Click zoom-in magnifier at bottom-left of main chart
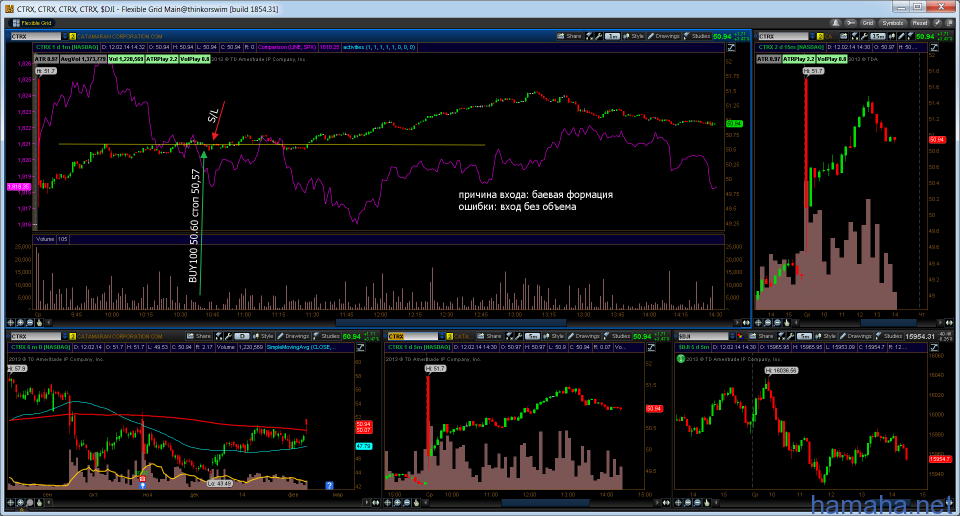The image size is (960, 516). (x=20, y=323)
